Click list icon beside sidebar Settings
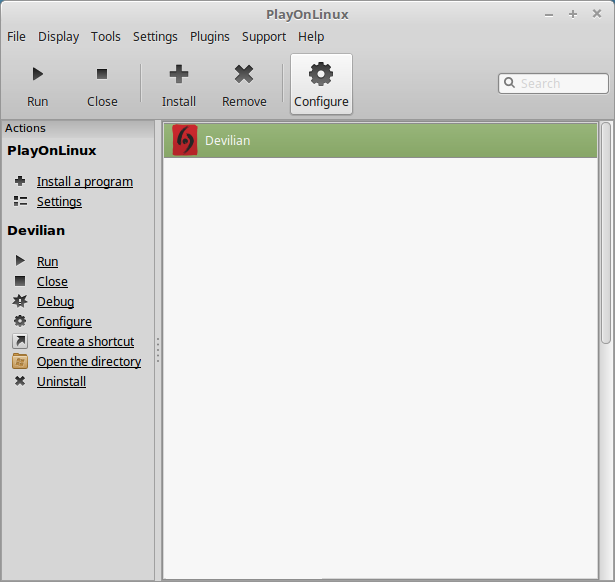This screenshot has height=582, width=615. click(x=20, y=201)
